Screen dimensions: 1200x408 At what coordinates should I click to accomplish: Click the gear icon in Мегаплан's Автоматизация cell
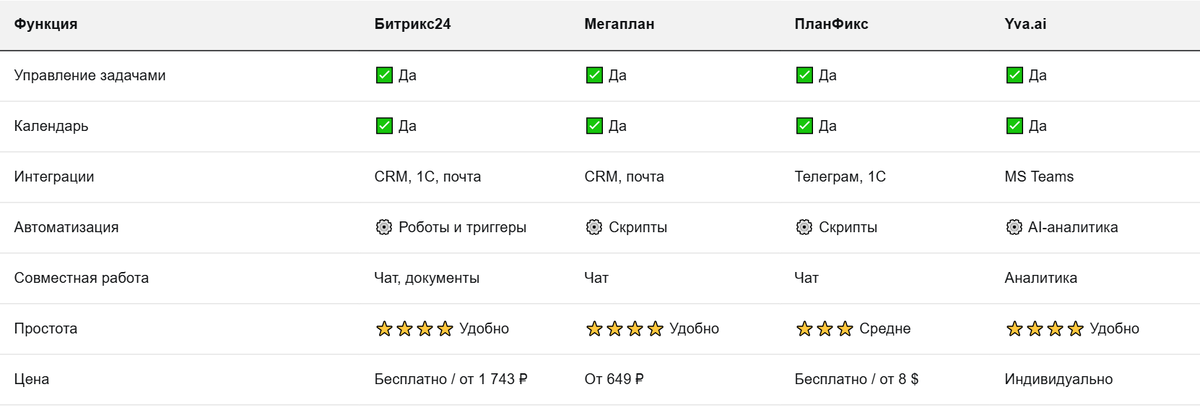(x=594, y=227)
